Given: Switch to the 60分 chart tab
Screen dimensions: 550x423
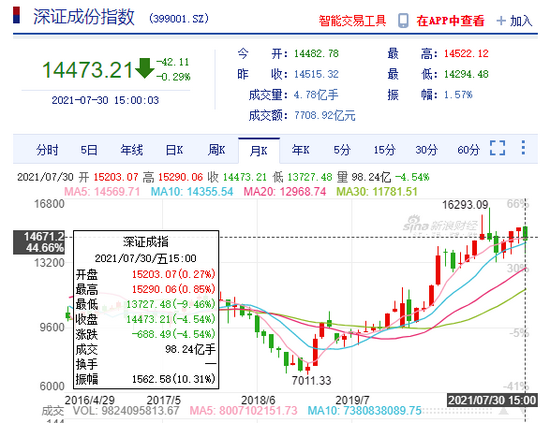Looking at the screenshot, I should tap(468, 150).
